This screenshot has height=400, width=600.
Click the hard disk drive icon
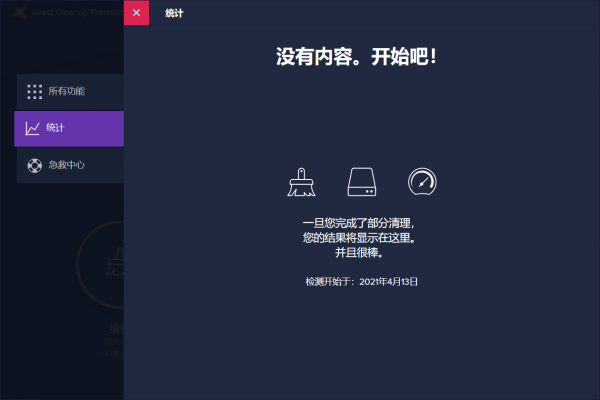coord(361,181)
